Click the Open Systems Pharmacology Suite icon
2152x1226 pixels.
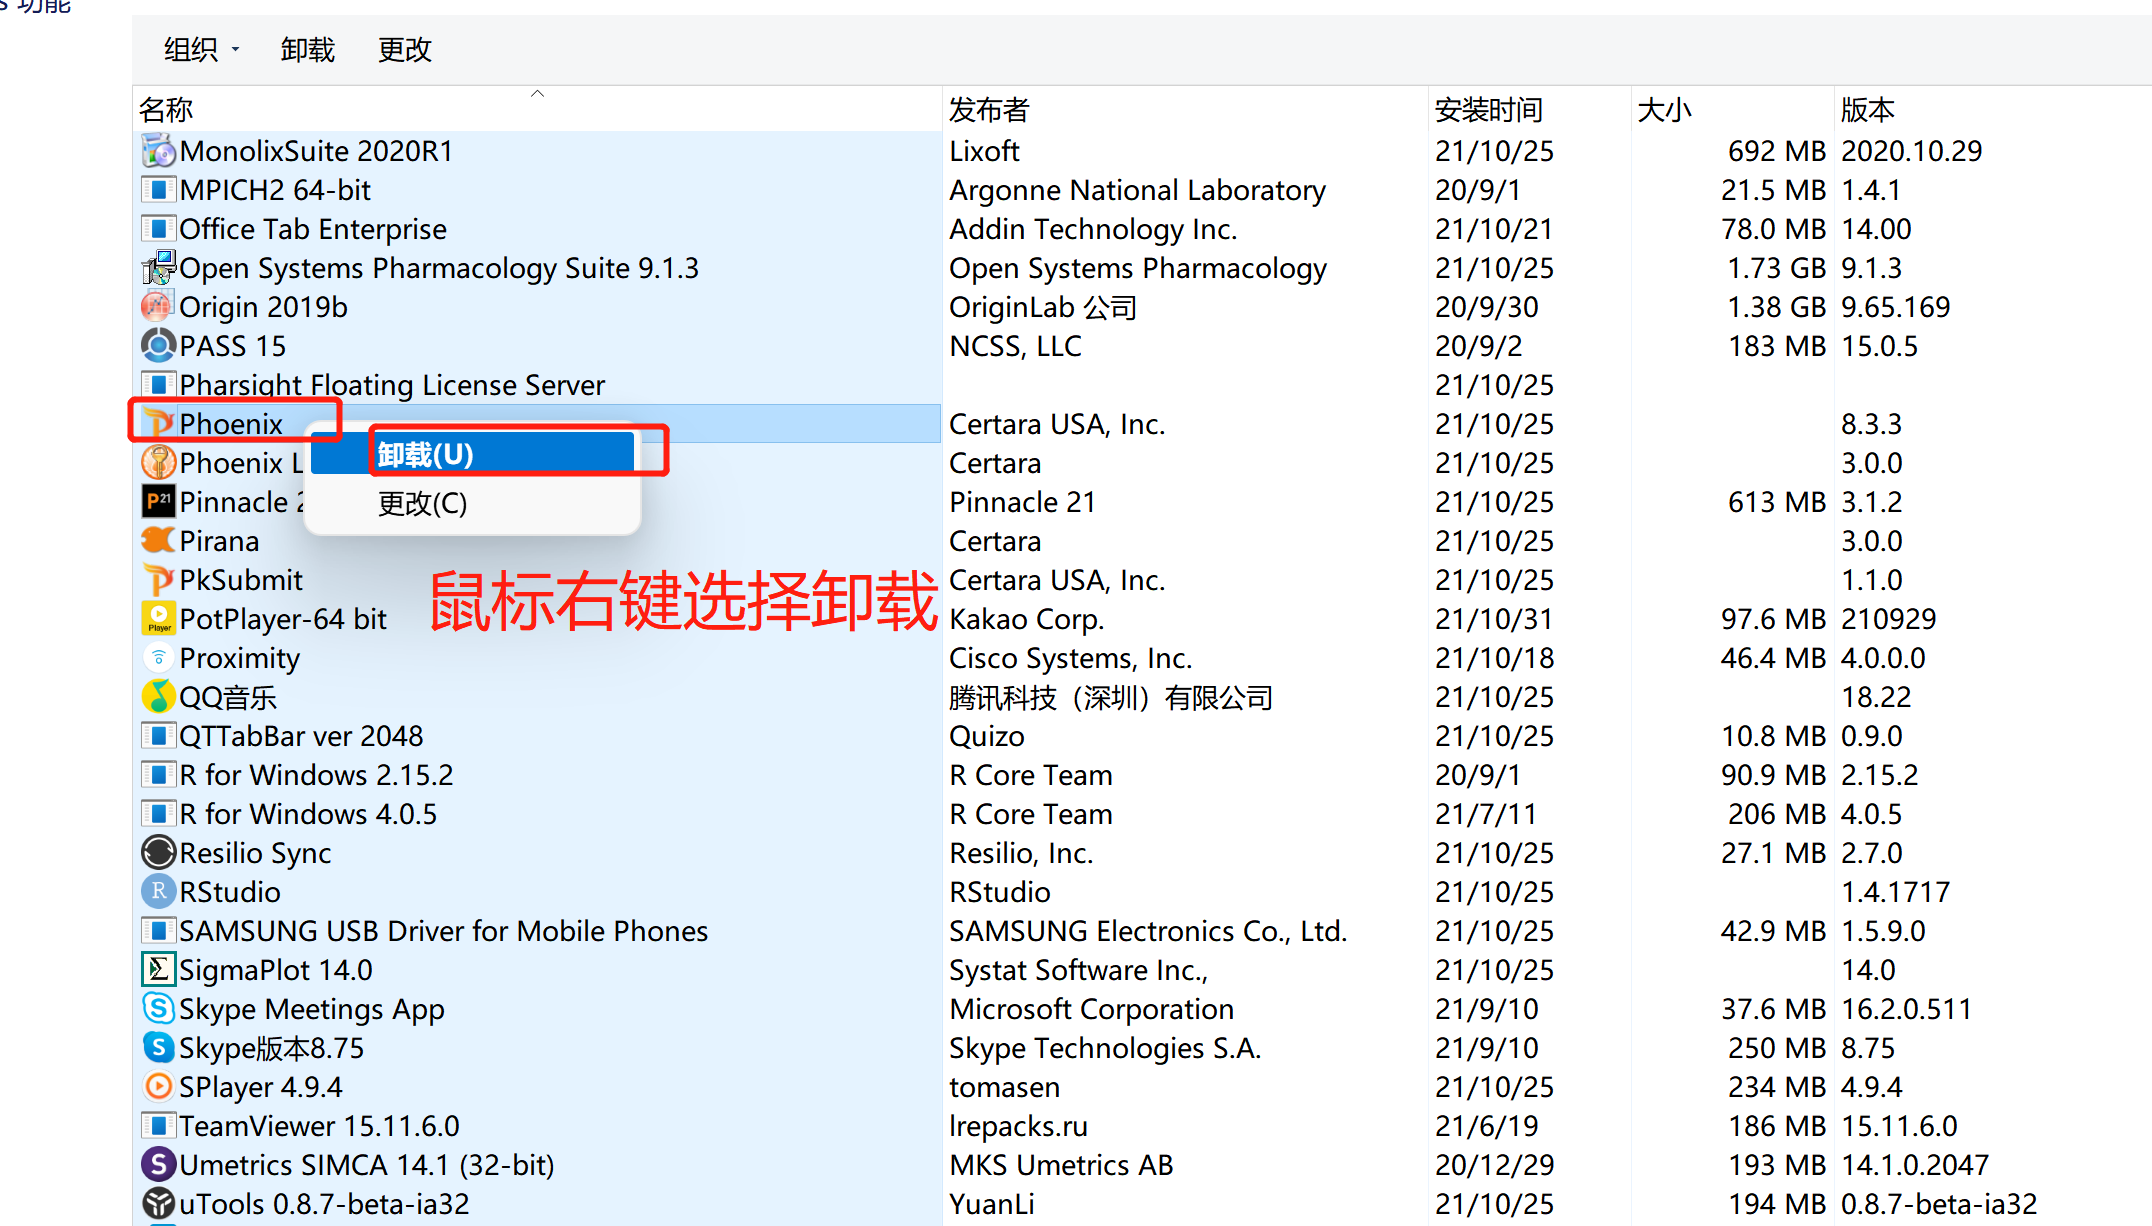[x=158, y=268]
